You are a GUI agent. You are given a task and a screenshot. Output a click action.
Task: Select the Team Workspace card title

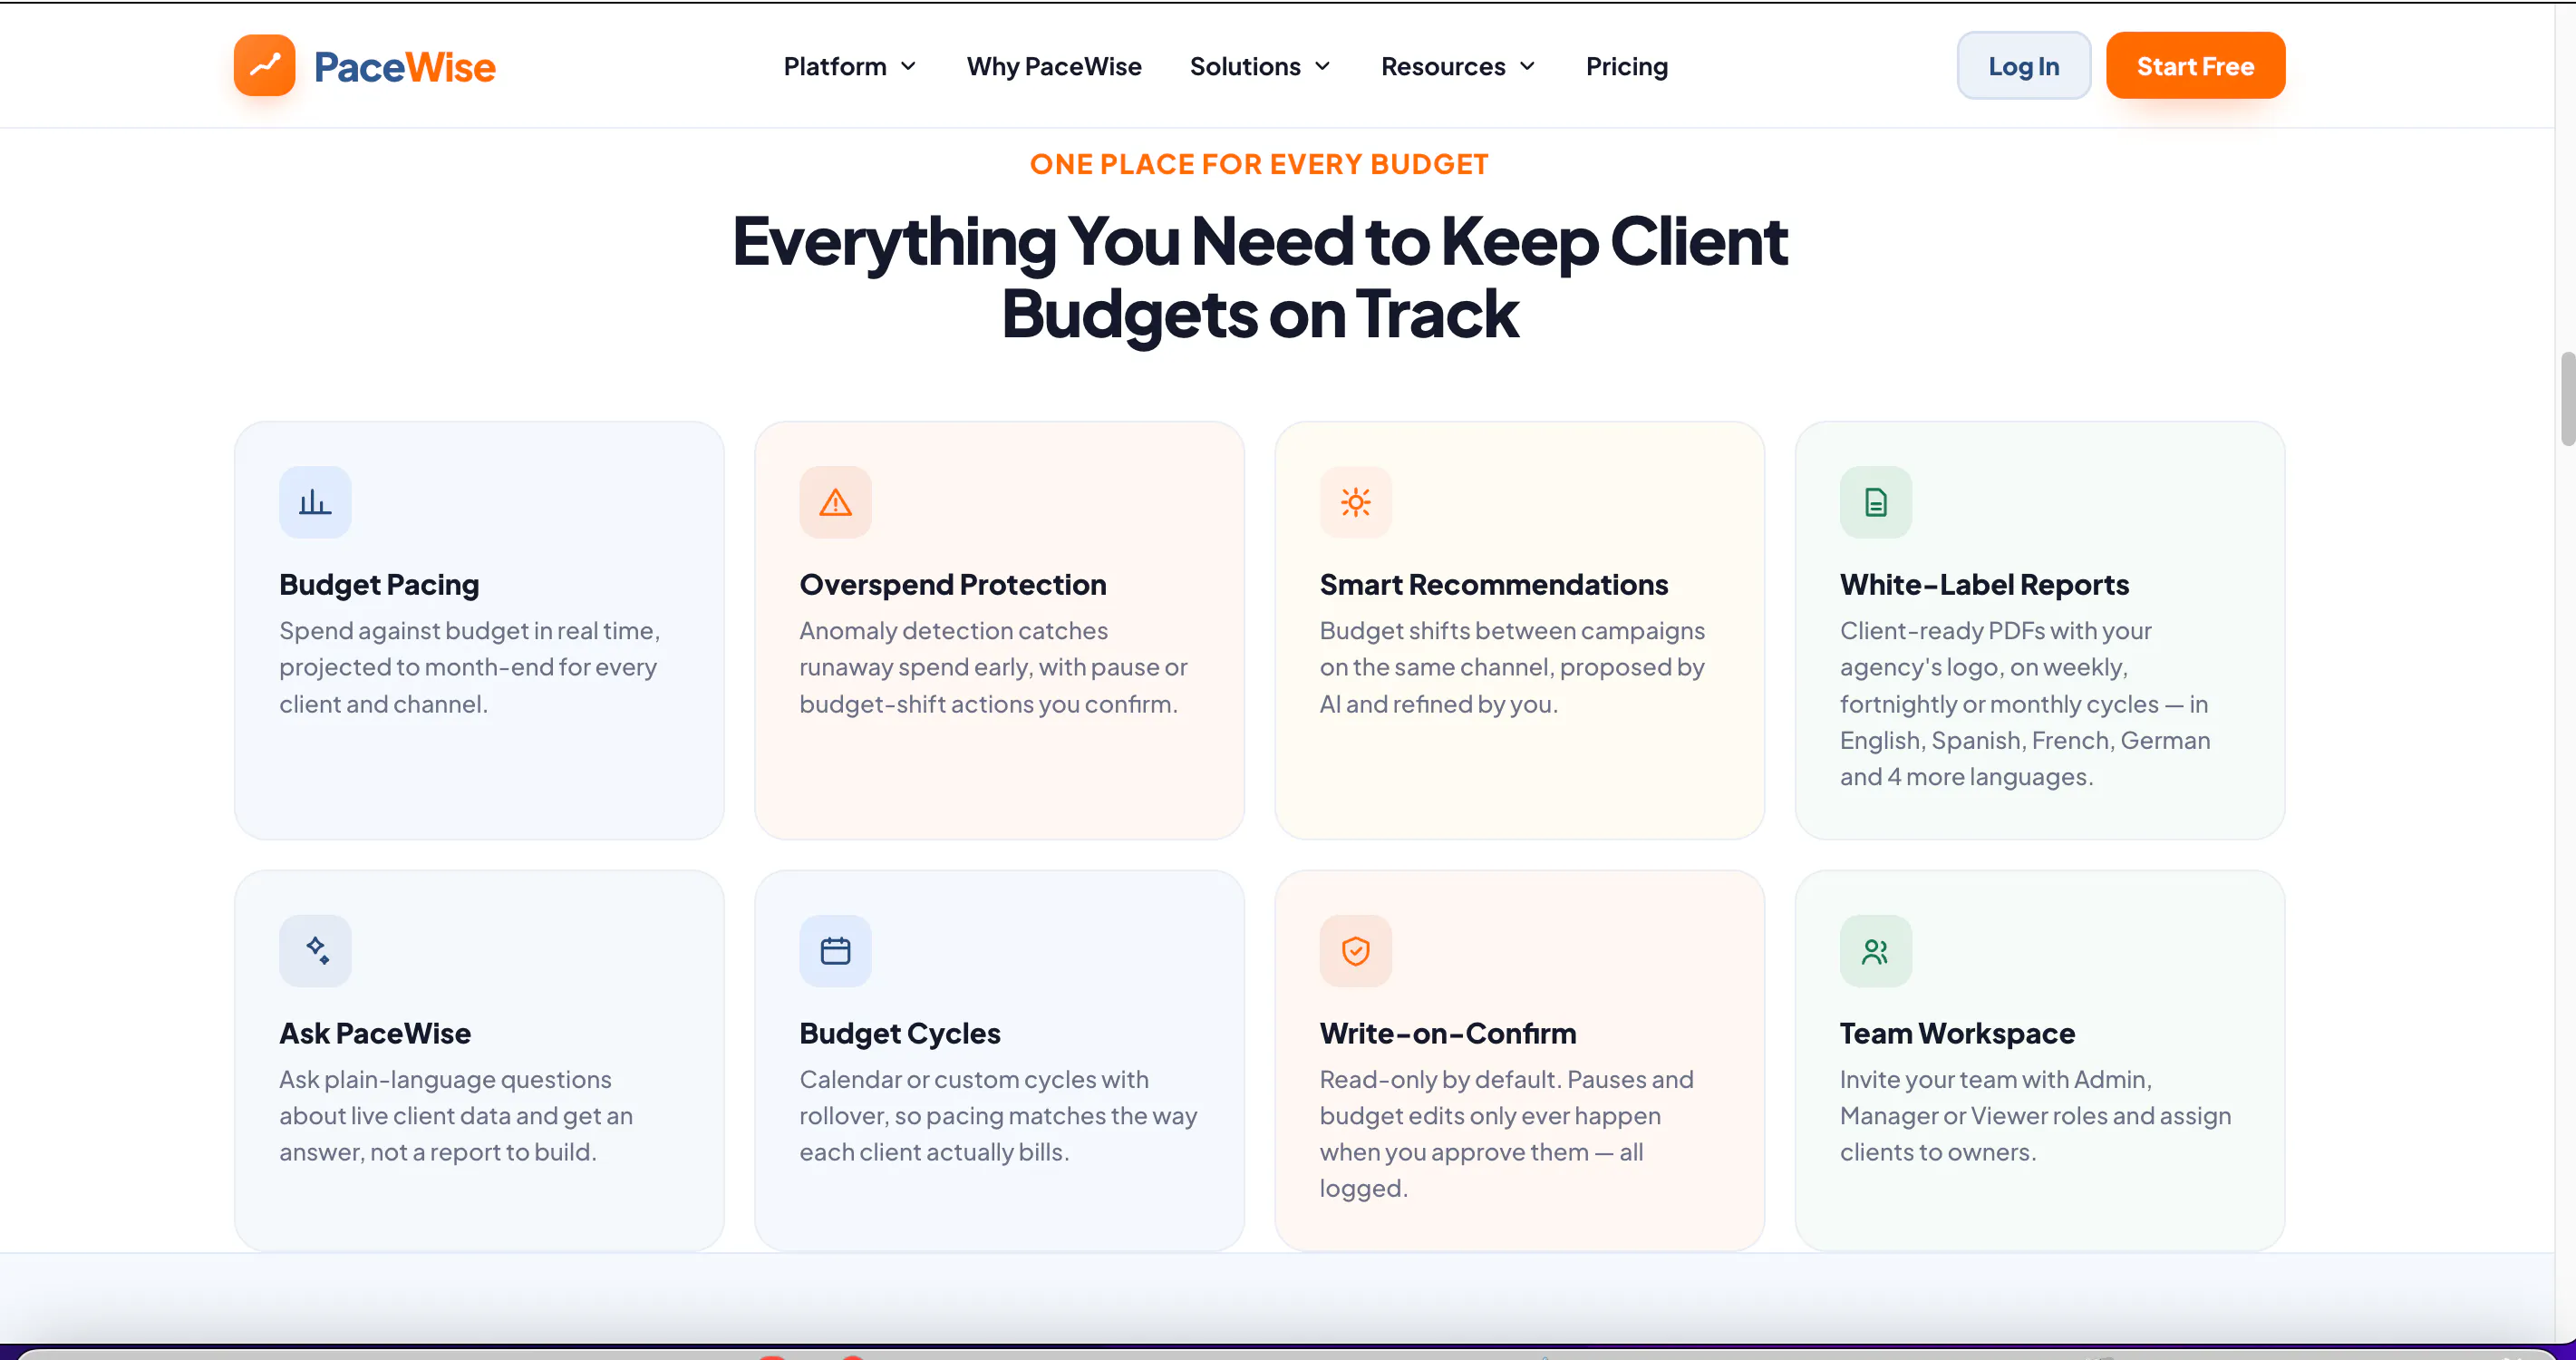[x=1957, y=1033]
